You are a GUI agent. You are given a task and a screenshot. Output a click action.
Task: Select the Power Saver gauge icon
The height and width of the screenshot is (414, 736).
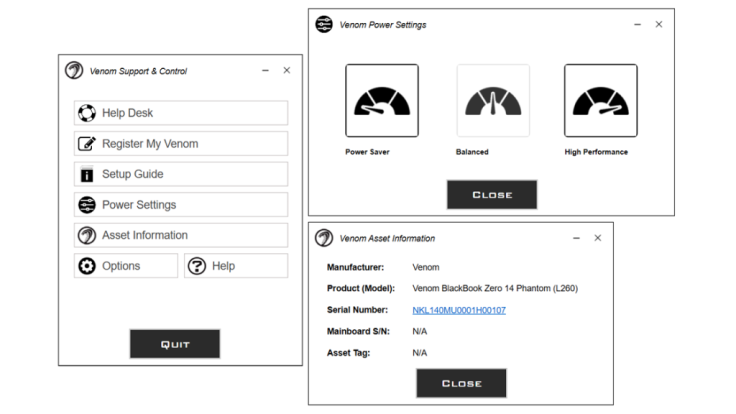click(382, 101)
